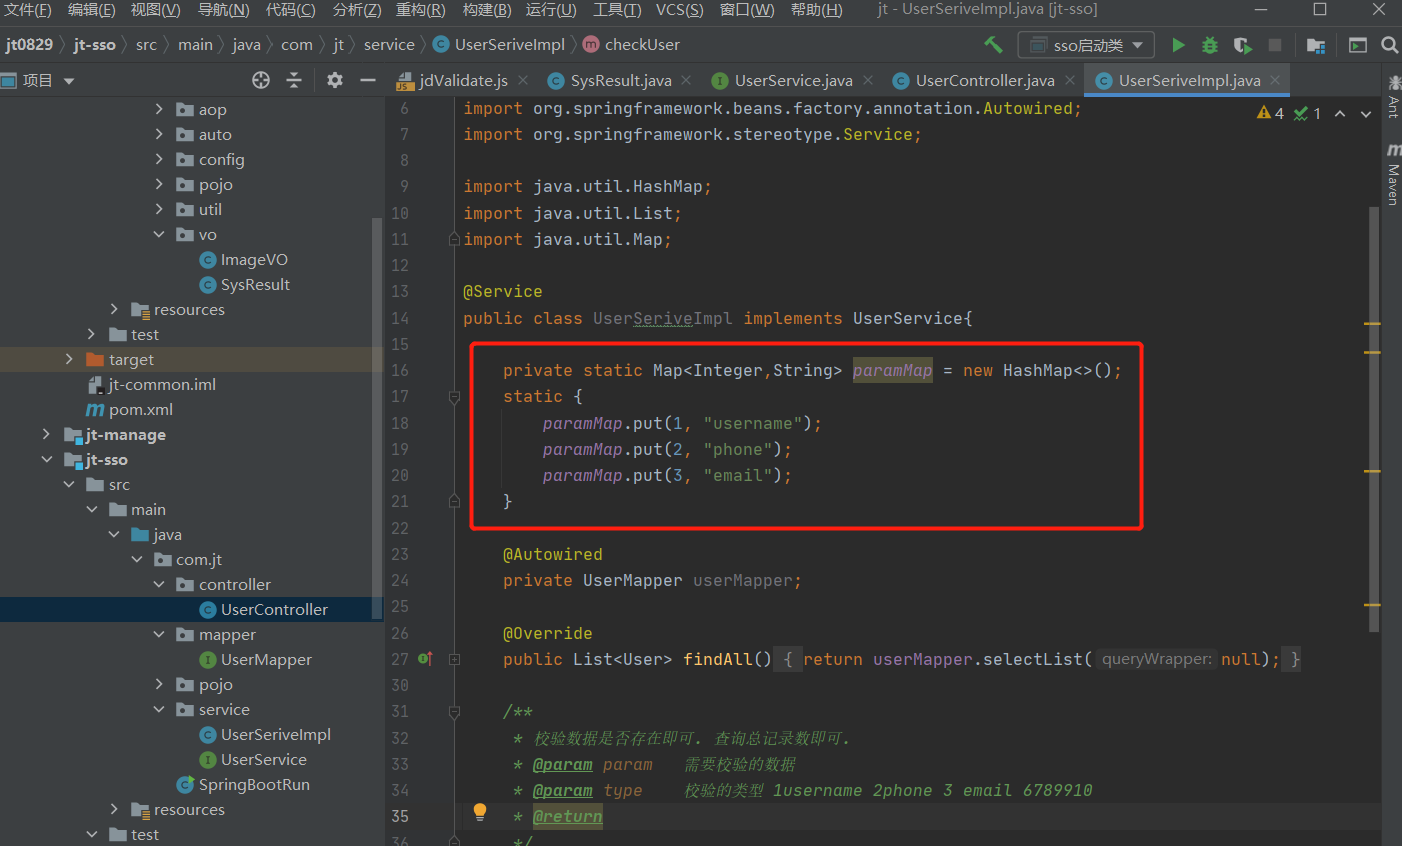Open the 文件(F) menu
This screenshot has width=1402, height=846.
tap(28, 10)
